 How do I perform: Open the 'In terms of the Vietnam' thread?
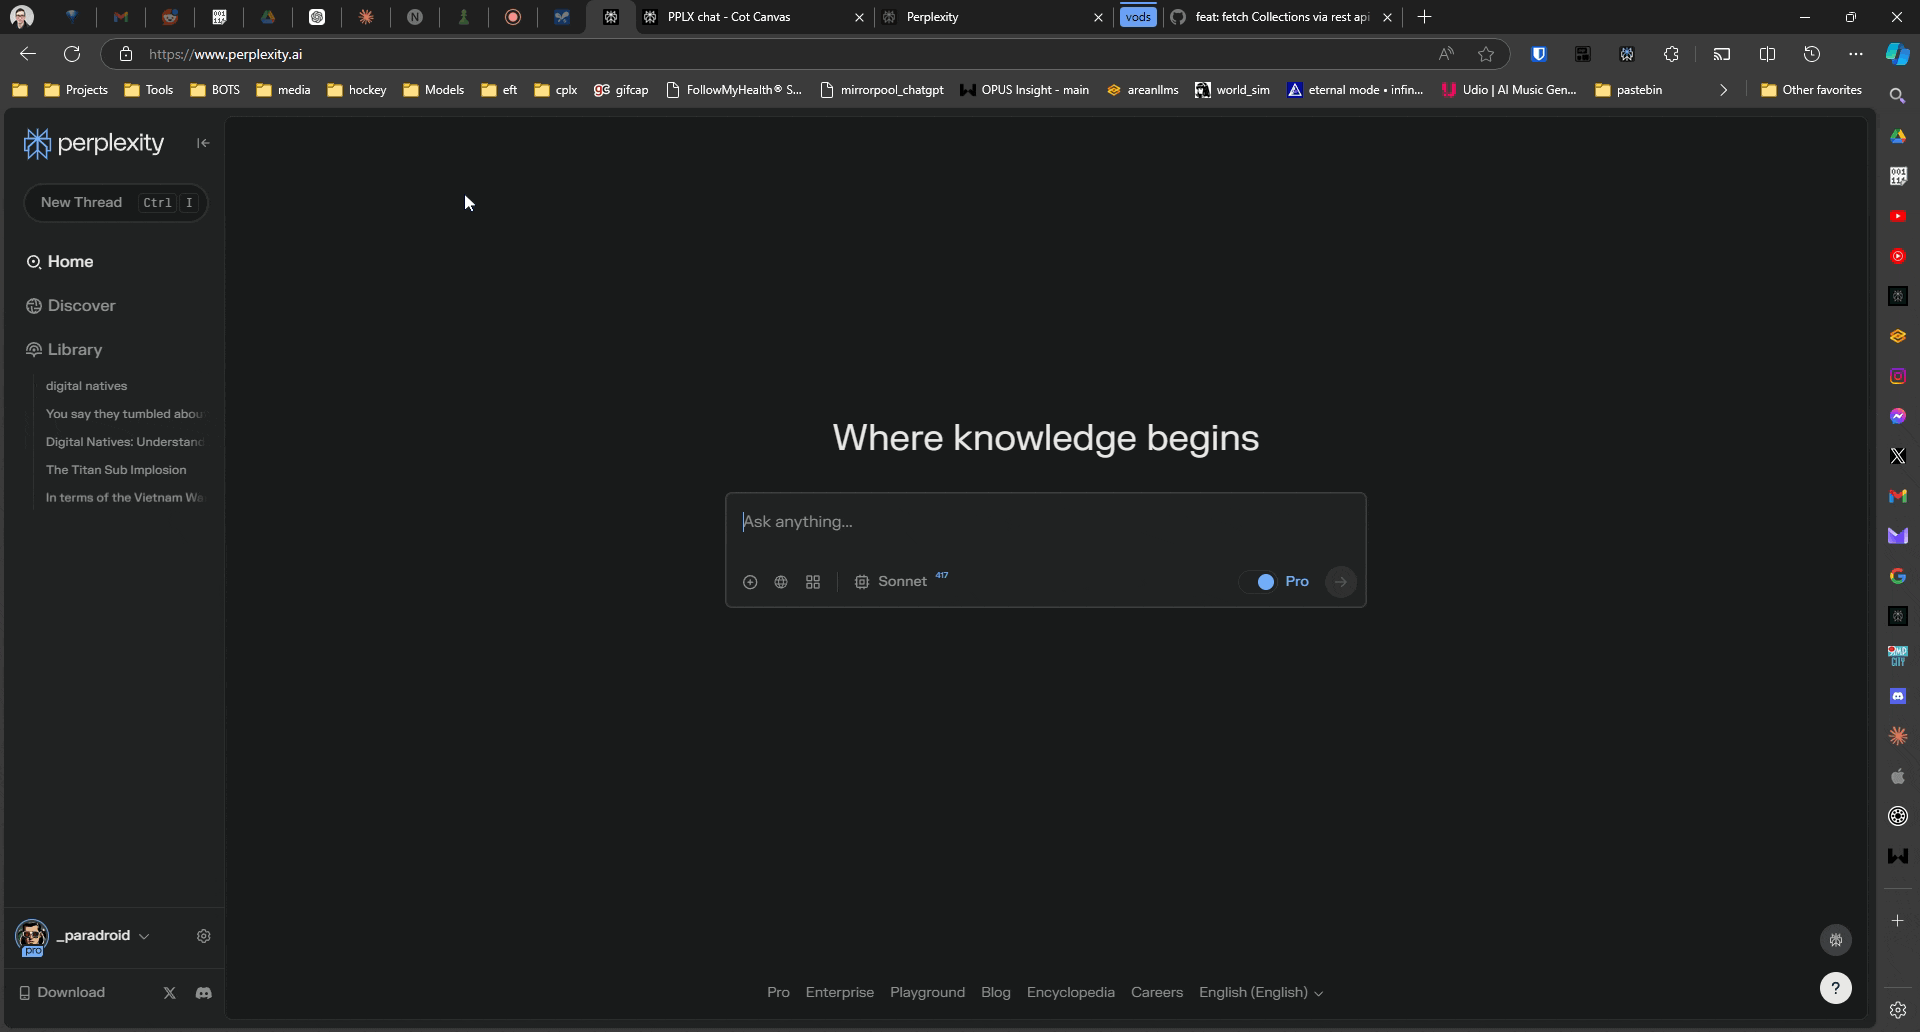(125, 498)
